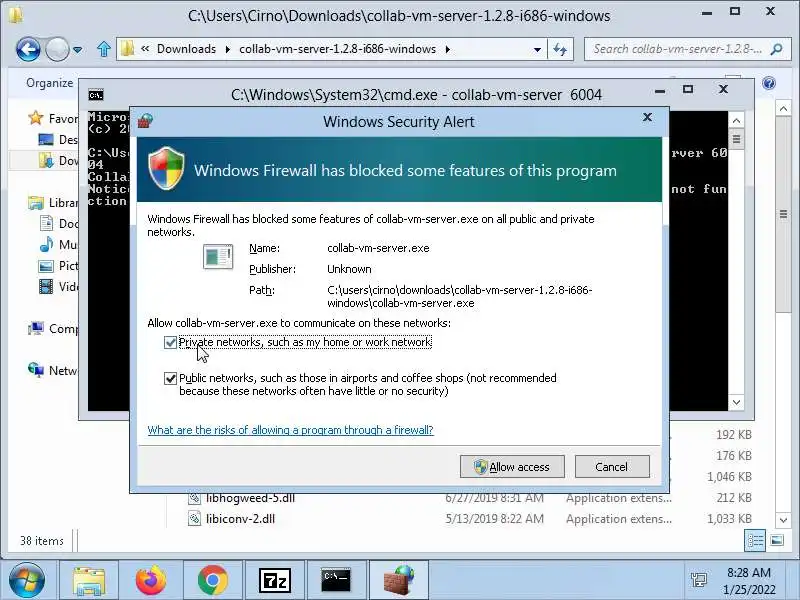Select Videos library in navigation pane
Screen dimensions: 800x600
click(x=58, y=286)
